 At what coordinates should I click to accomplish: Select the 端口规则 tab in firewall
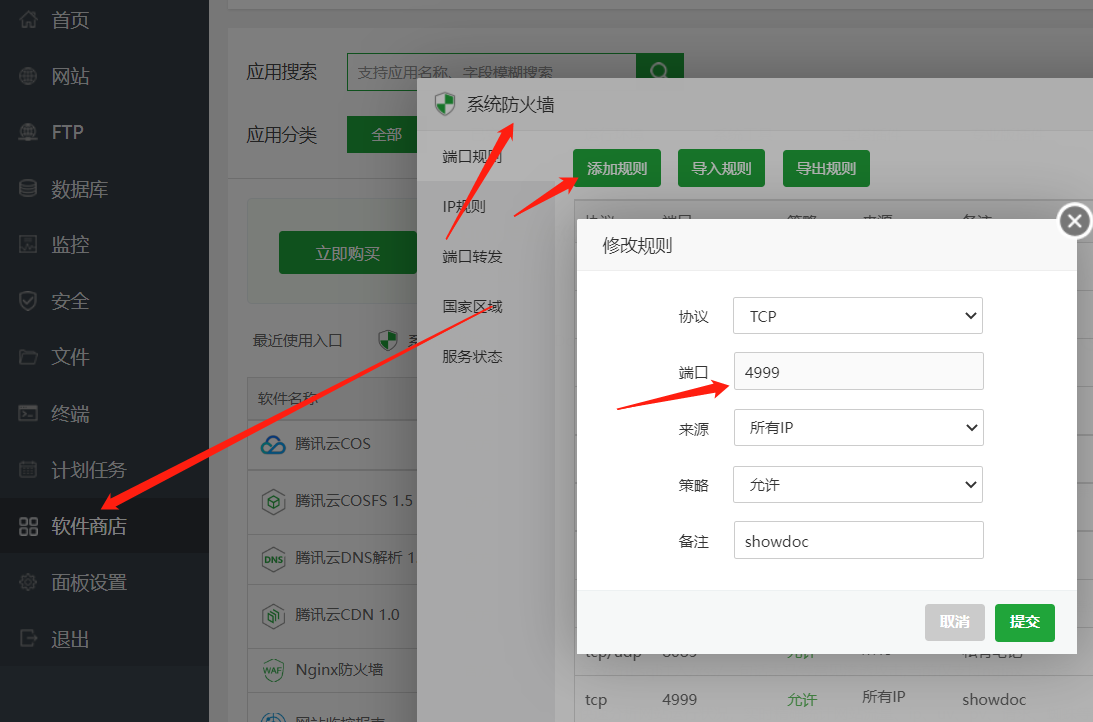pyautogui.click(x=486, y=157)
